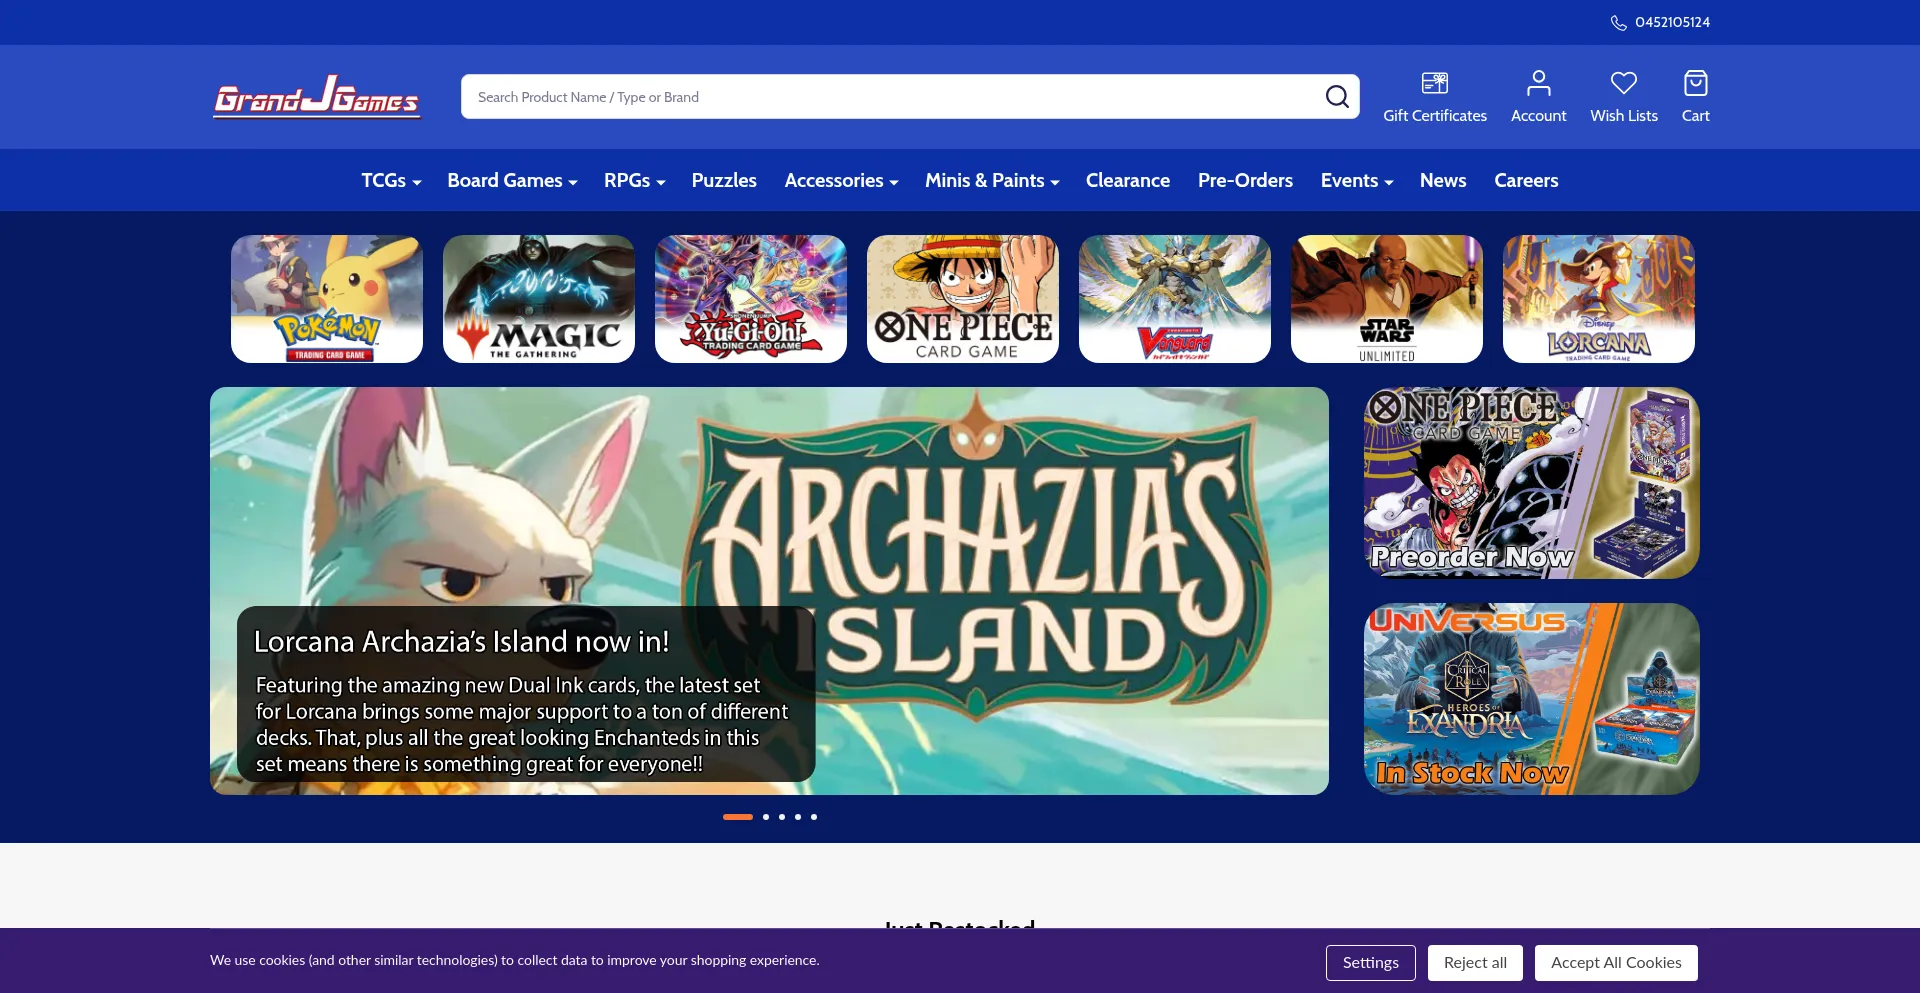Open the Careers page

[1526, 181]
